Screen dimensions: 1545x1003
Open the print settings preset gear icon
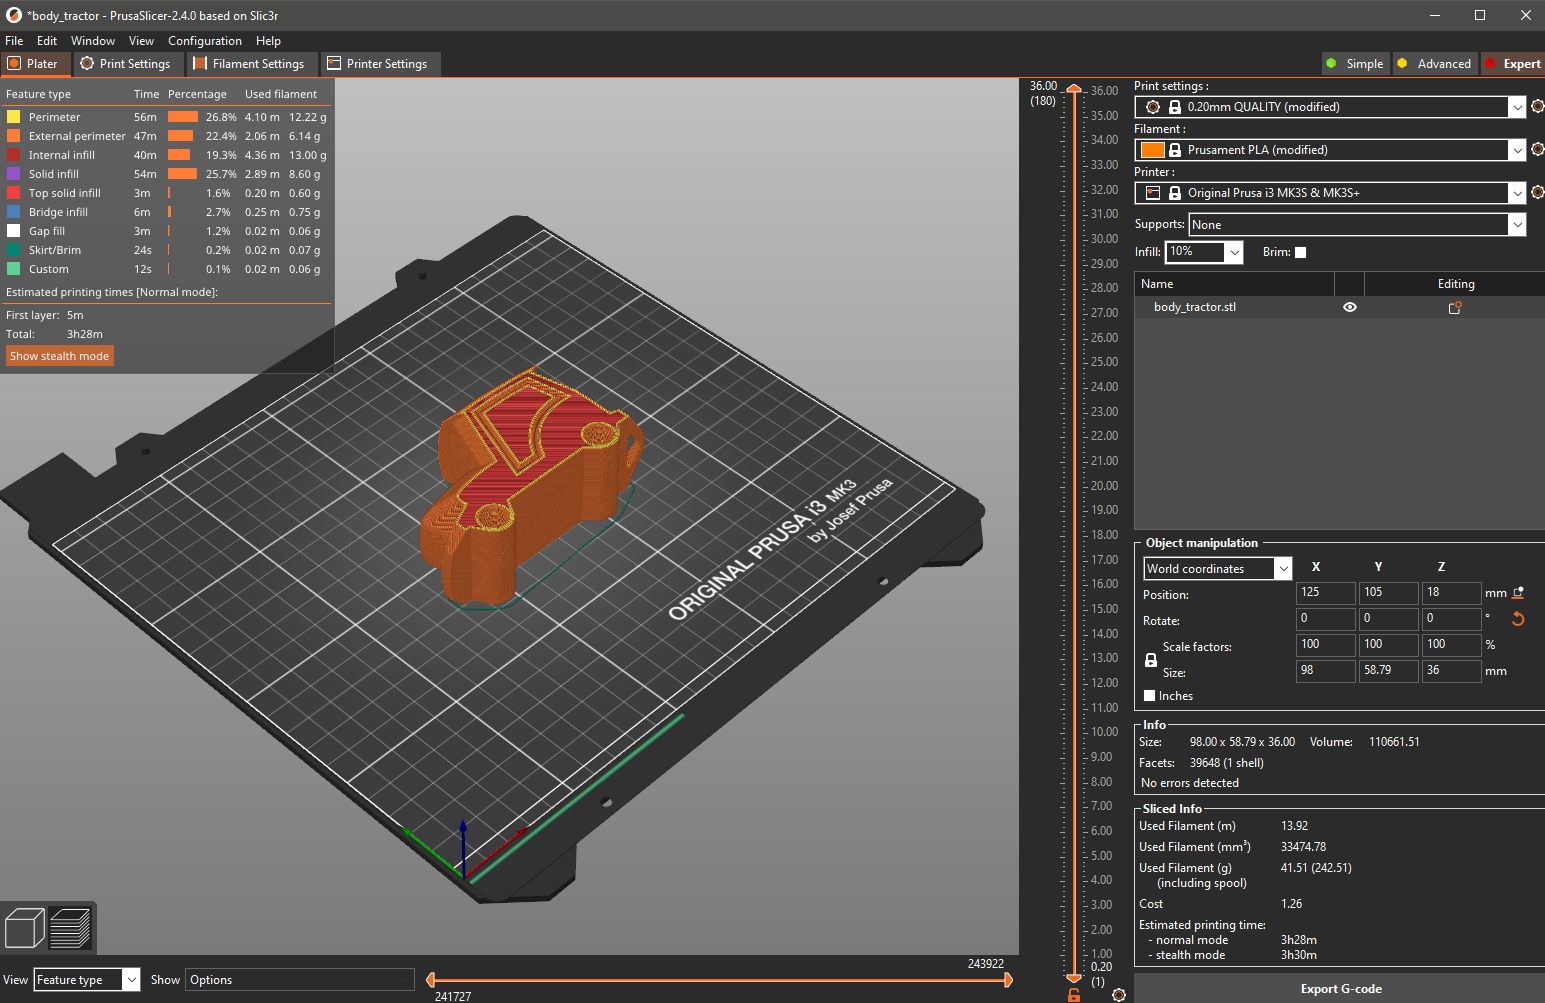[x=1538, y=106]
